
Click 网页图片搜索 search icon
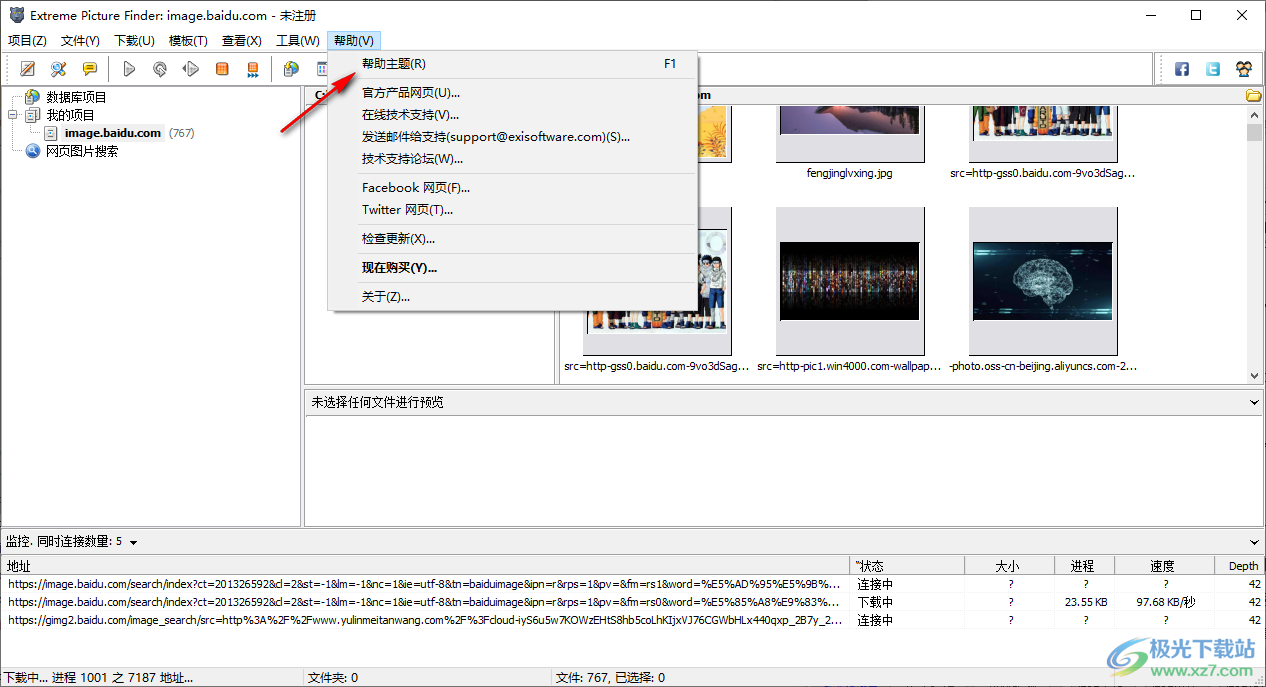point(32,151)
